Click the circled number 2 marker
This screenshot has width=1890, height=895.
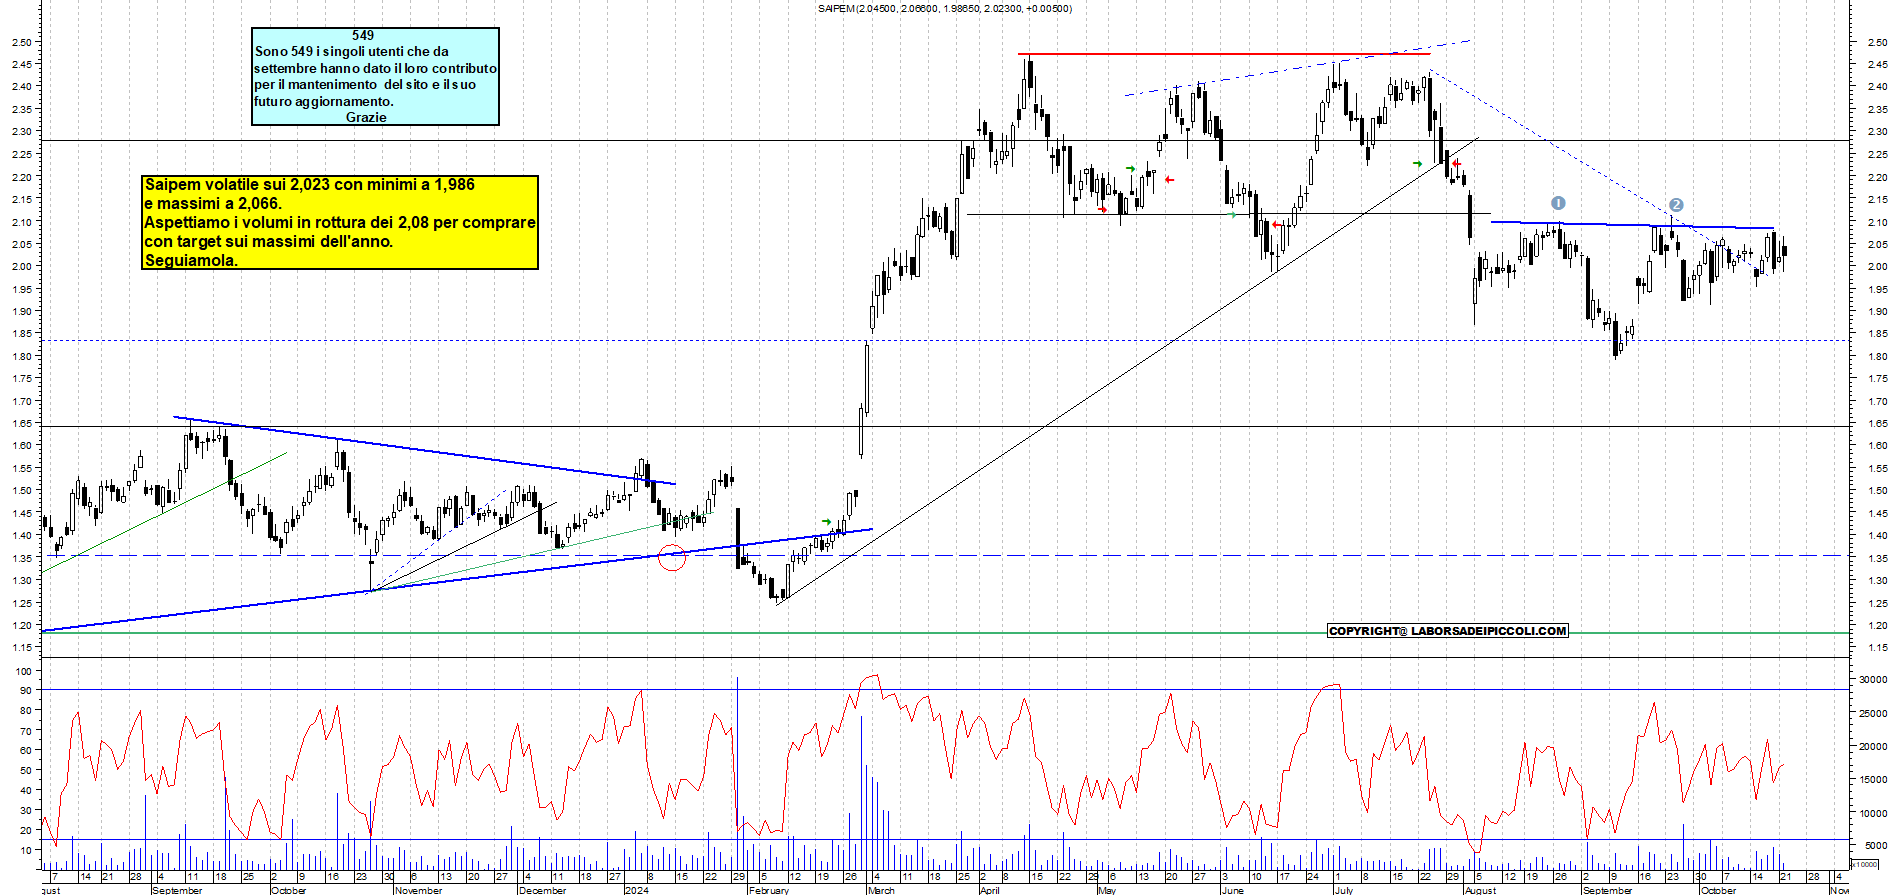(1676, 204)
